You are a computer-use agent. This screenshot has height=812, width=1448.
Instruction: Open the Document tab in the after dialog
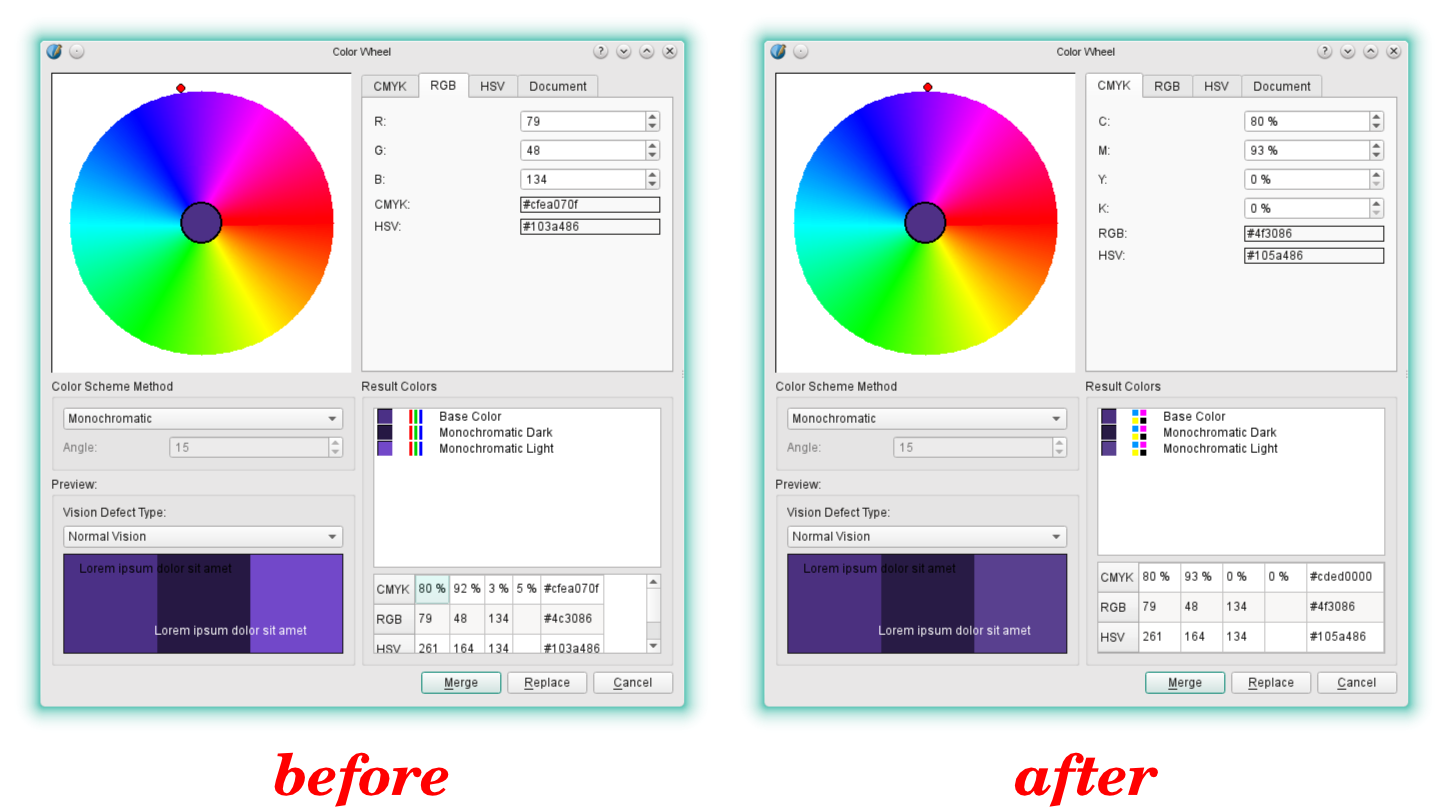click(1281, 86)
